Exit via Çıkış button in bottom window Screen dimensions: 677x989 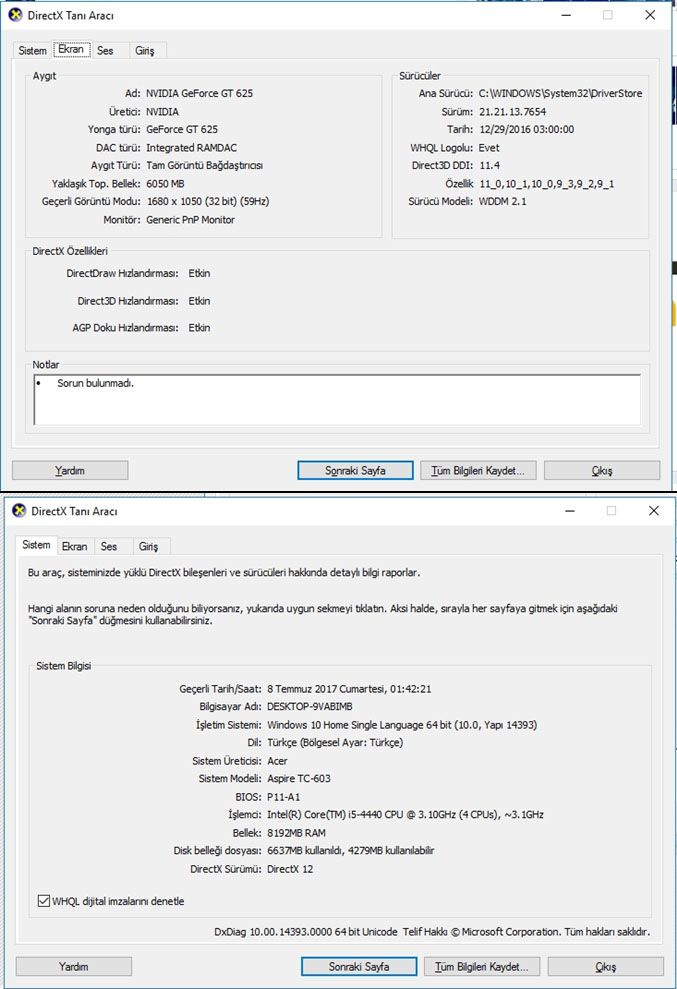point(606,966)
